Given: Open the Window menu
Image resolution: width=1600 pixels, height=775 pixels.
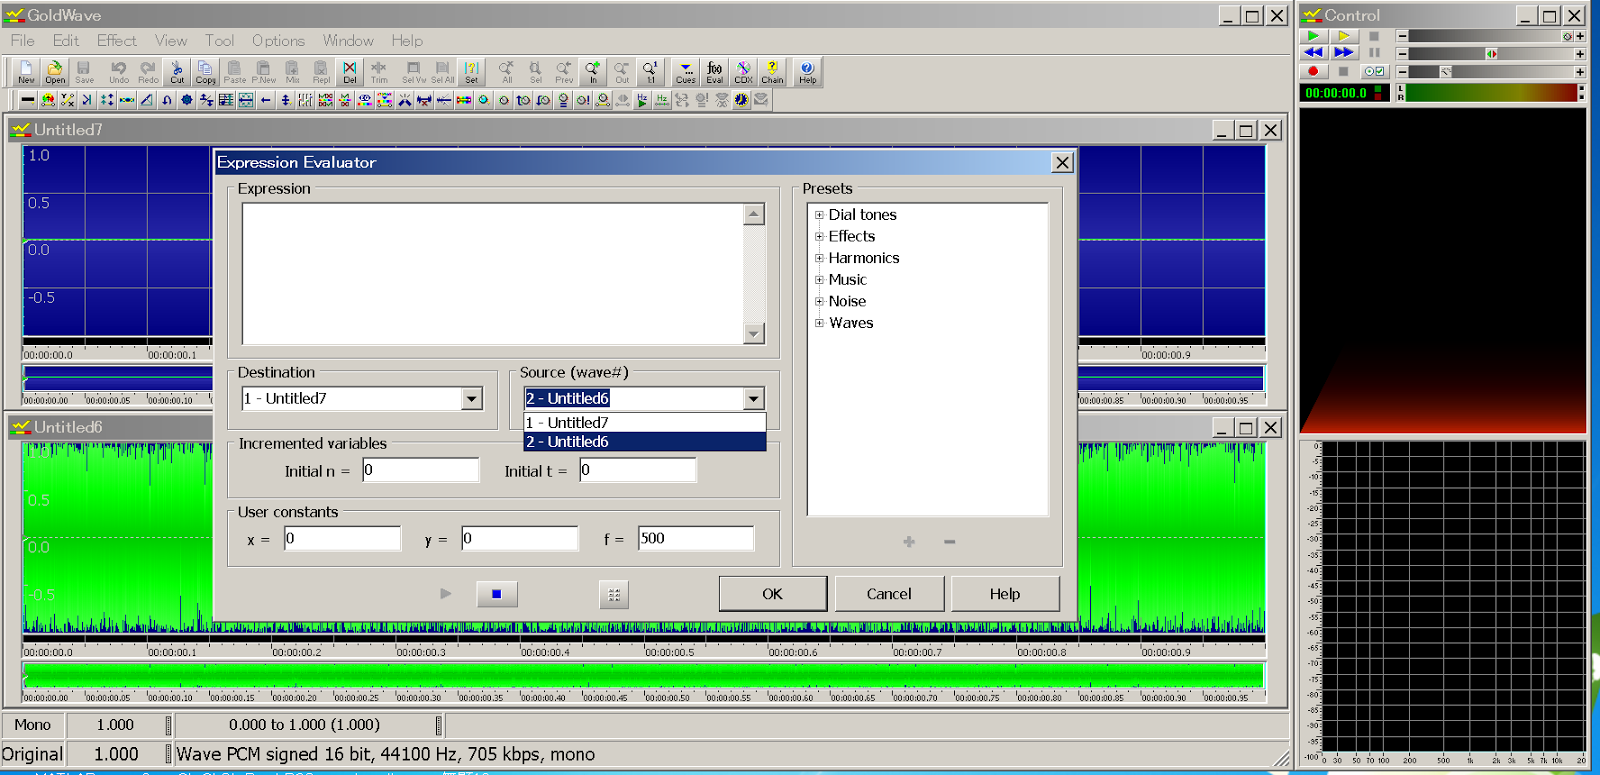Looking at the screenshot, I should (x=348, y=41).
